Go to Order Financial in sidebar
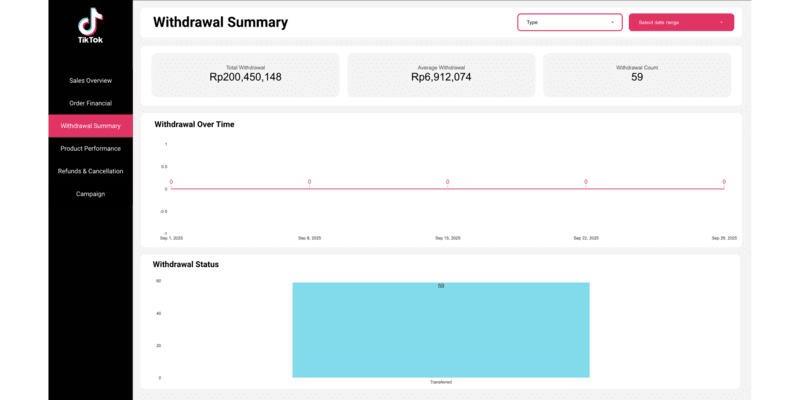Screen dimensions: 800x400 [x=90, y=103]
